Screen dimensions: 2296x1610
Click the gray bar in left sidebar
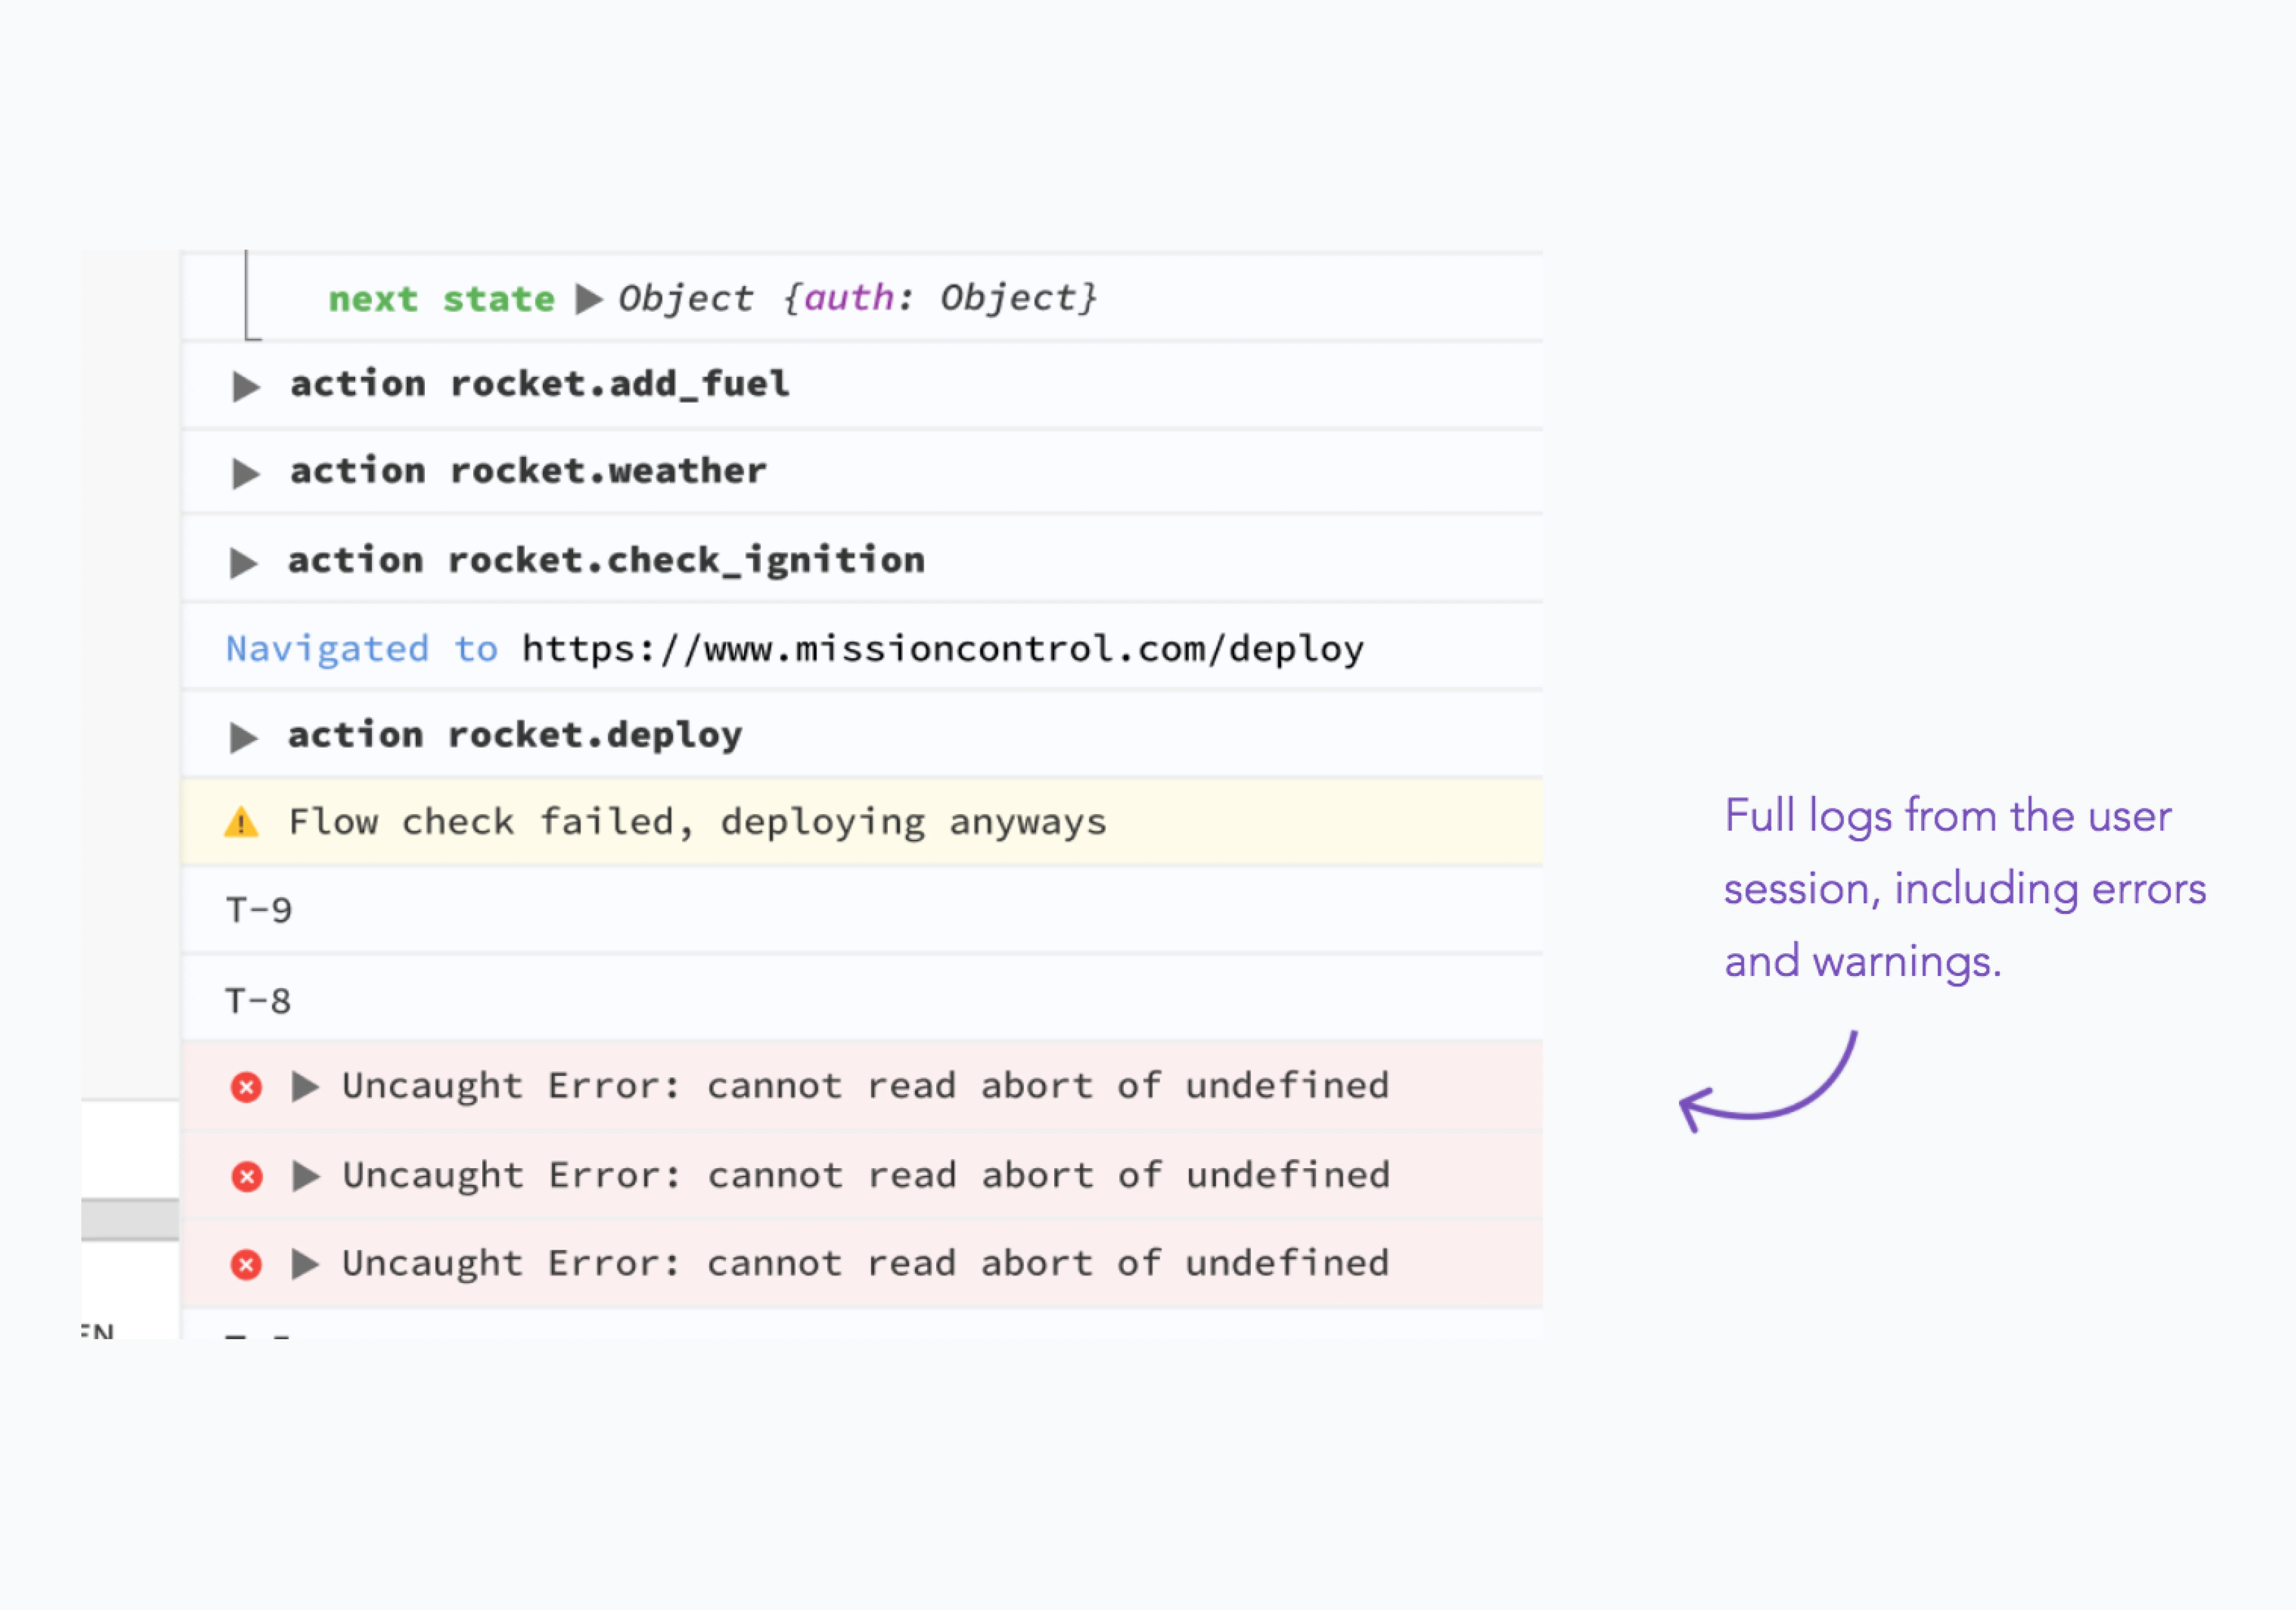click(130, 1219)
